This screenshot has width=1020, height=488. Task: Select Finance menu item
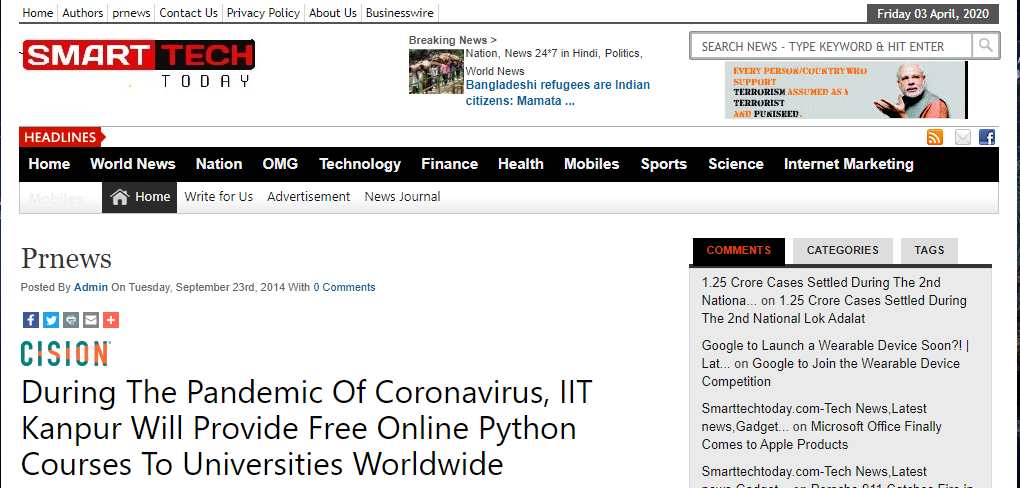[x=450, y=164]
